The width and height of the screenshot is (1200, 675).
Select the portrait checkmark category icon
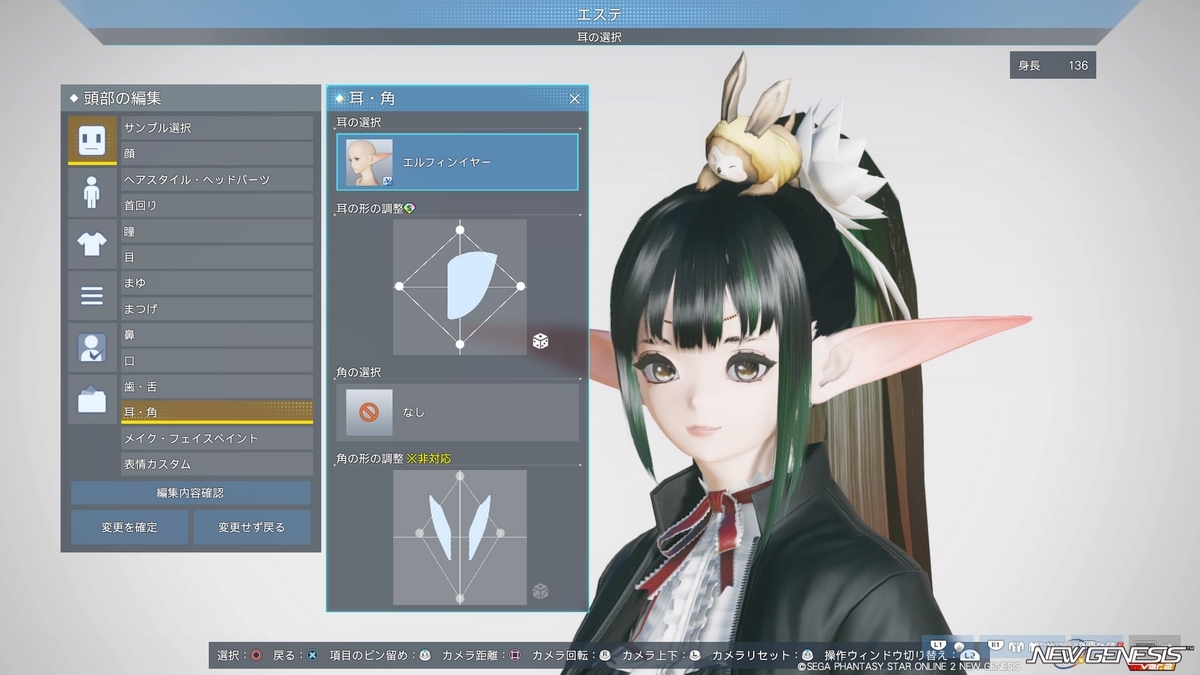[92, 347]
